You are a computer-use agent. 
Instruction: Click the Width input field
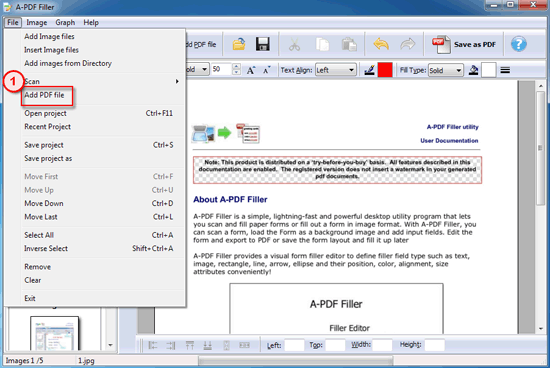[x=382, y=345]
